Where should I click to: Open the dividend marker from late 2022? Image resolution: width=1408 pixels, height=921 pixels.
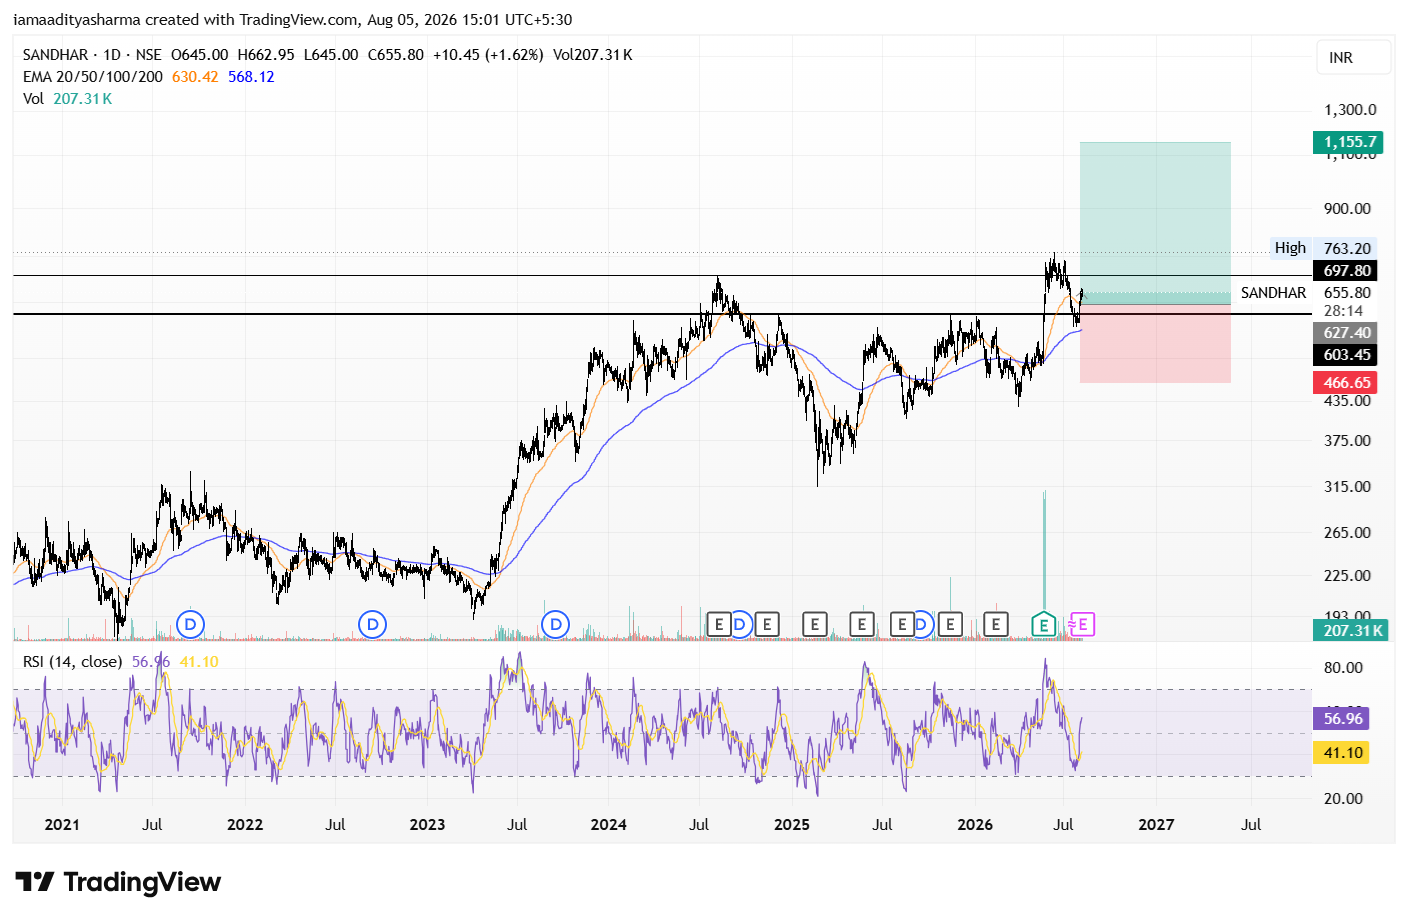pos(372,625)
